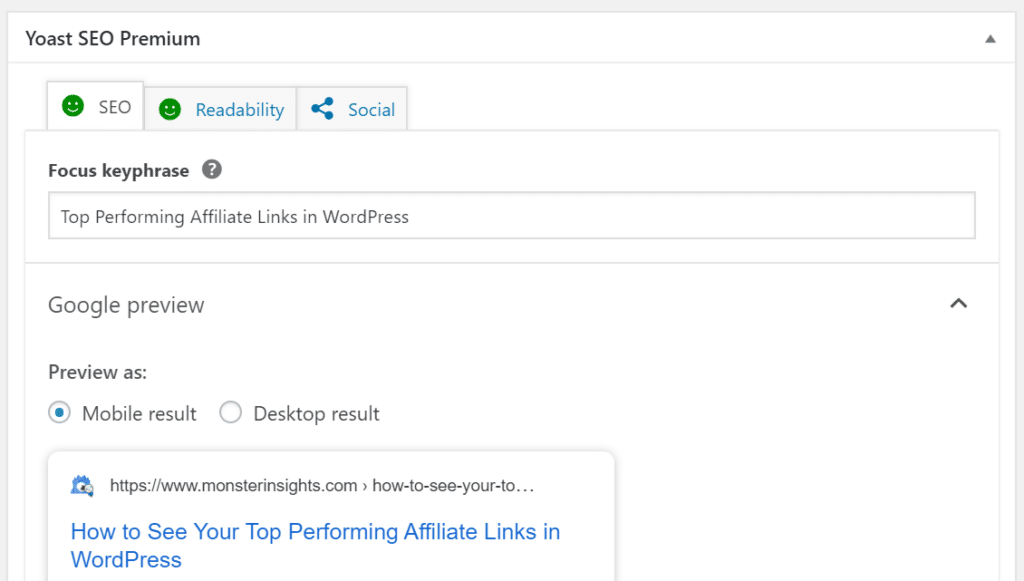Screen dimensions: 1024x581
Task: Select the Desktop result radio button
Action: [x=230, y=413]
